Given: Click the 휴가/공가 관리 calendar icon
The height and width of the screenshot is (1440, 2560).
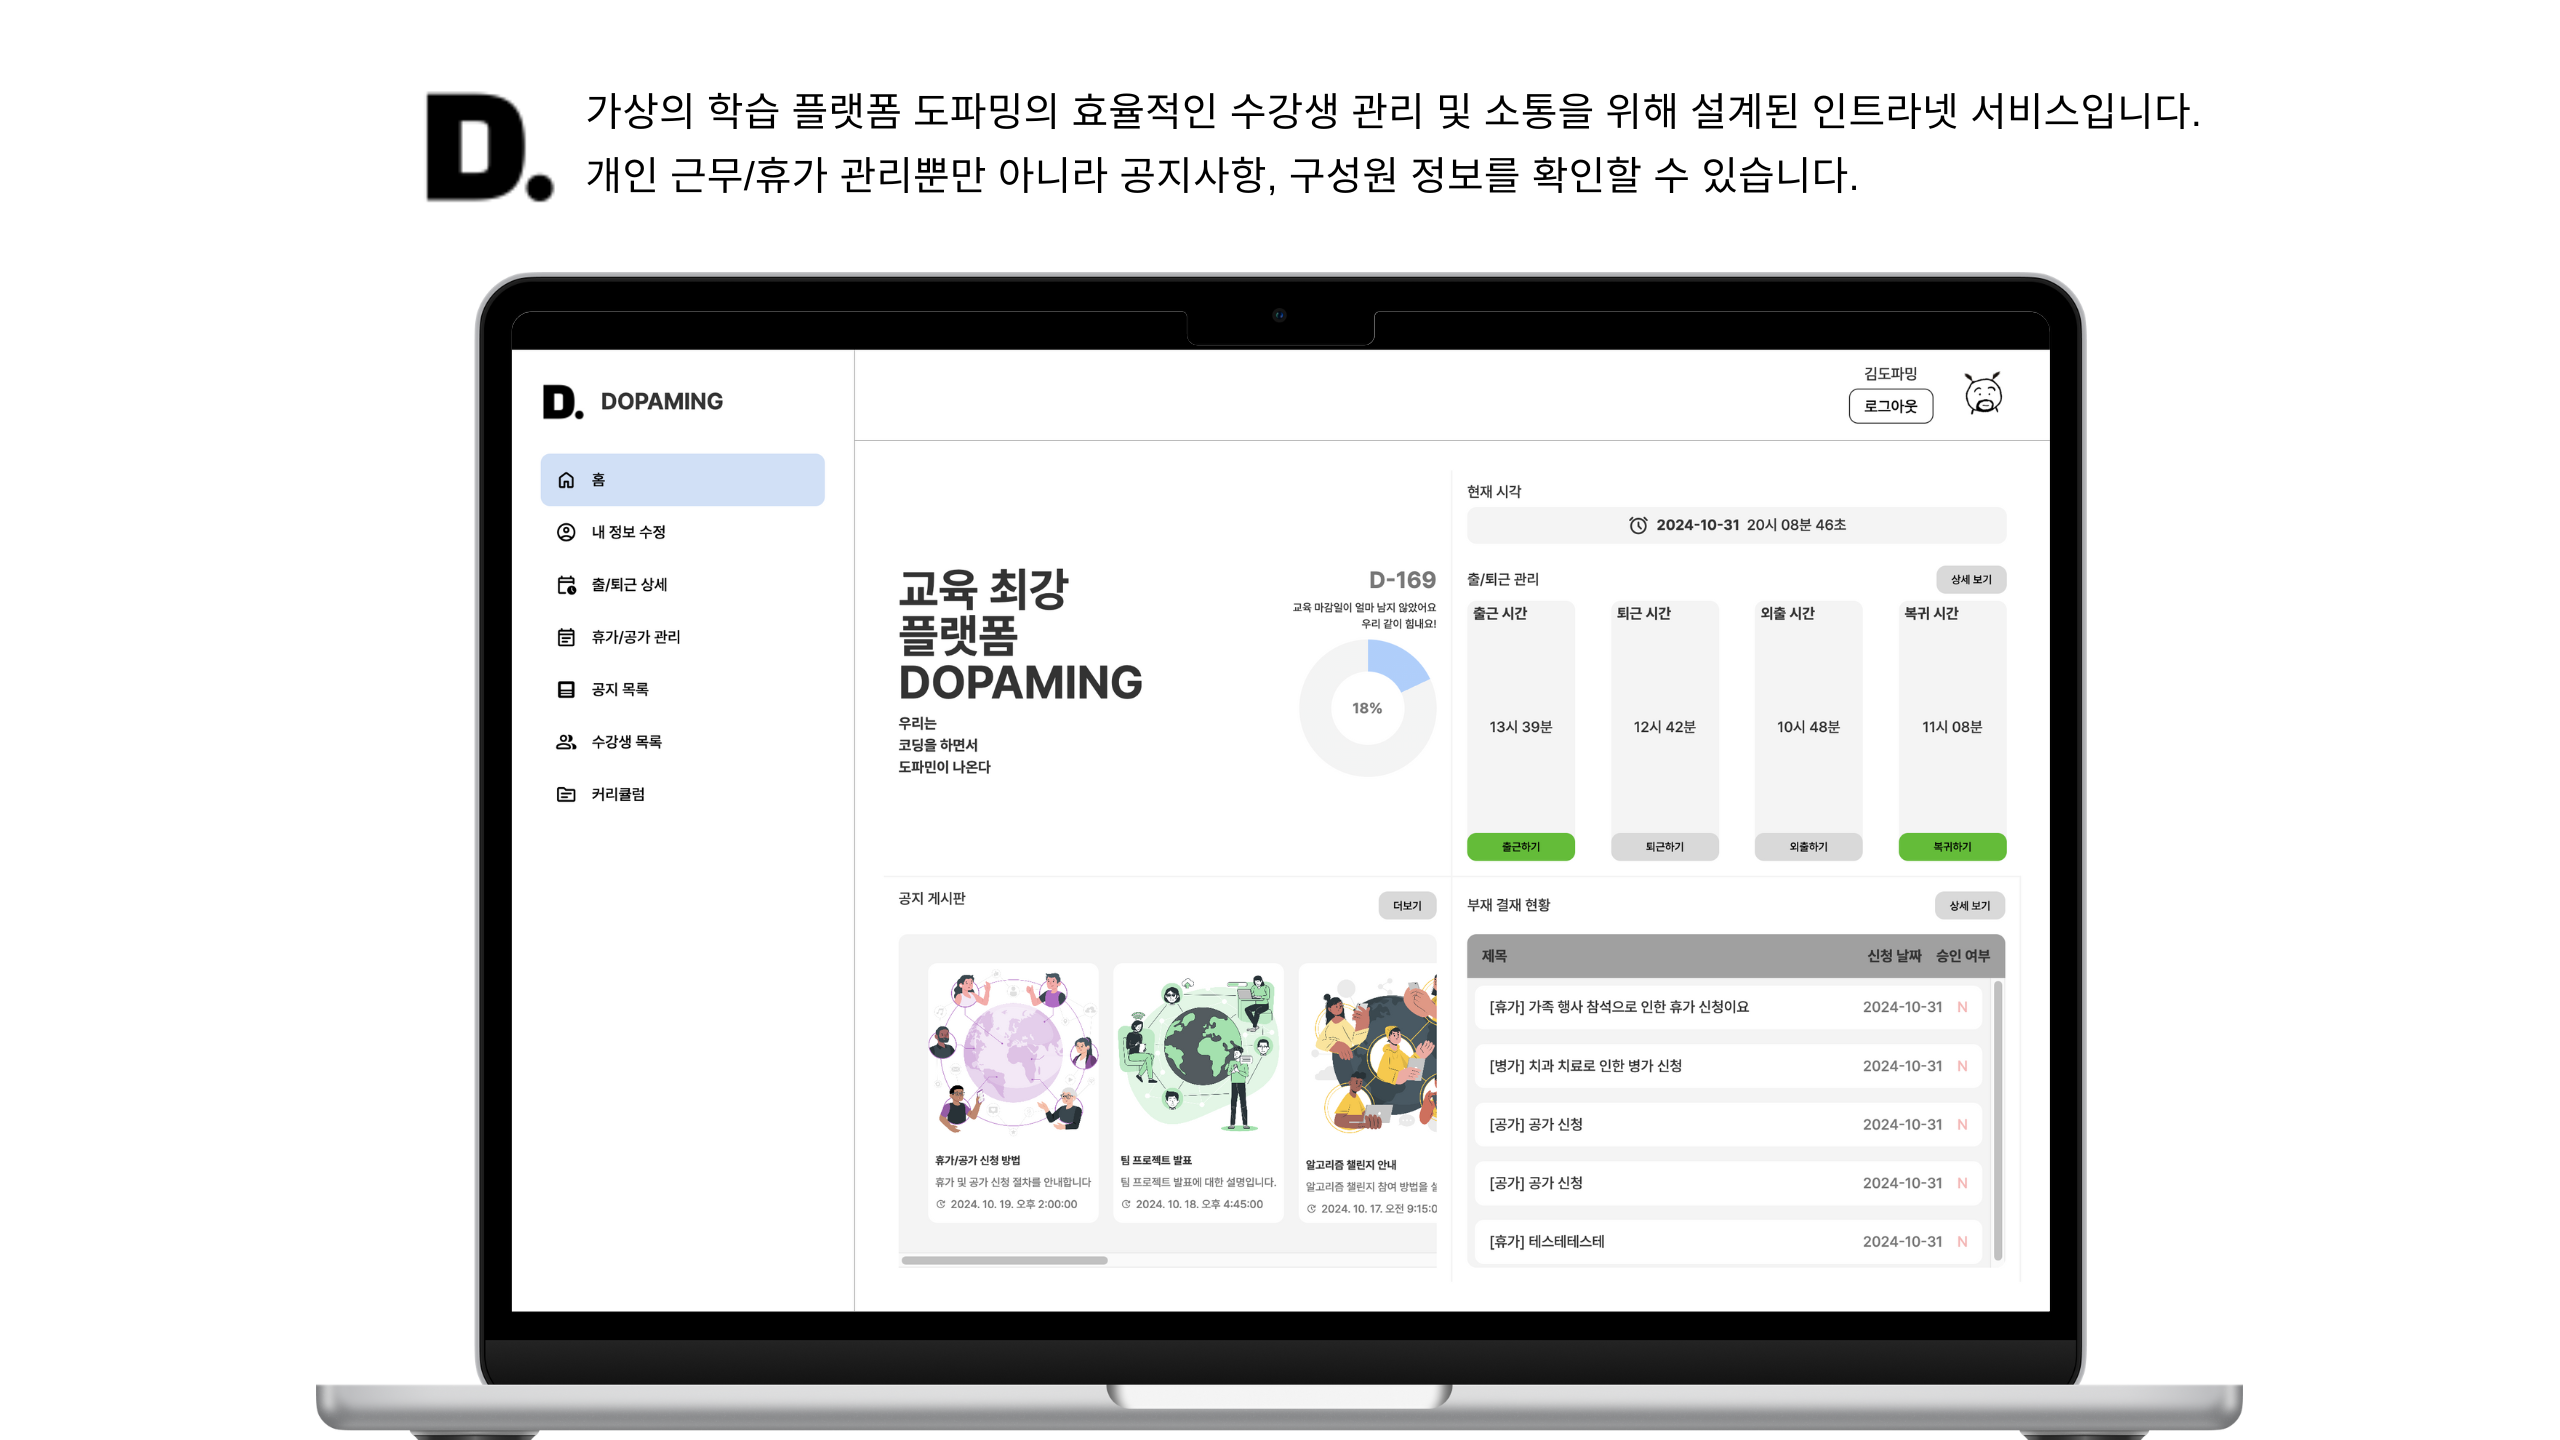Looking at the screenshot, I should (x=566, y=637).
